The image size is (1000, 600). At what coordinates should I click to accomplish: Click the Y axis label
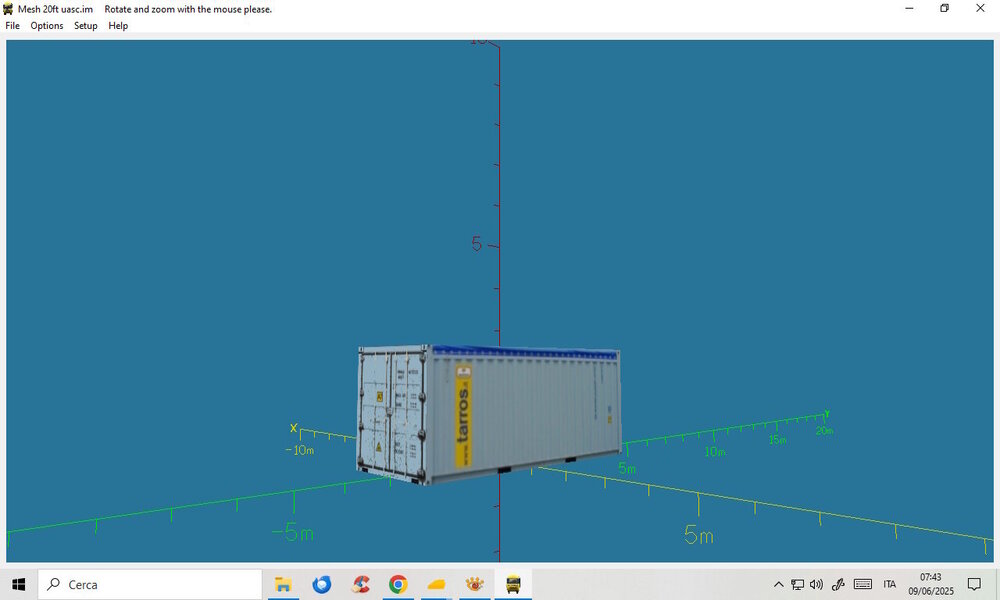(827, 414)
